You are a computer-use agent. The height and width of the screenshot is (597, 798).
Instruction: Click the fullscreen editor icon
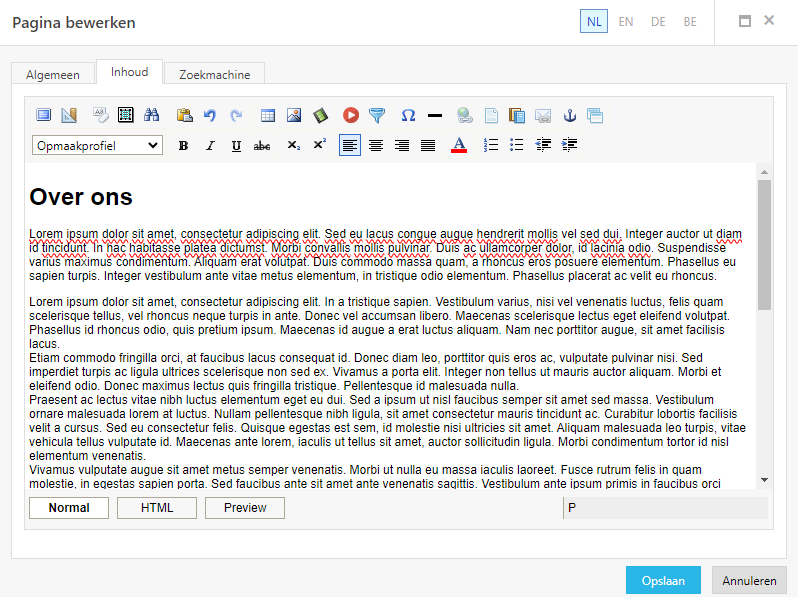tap(44, 115)
